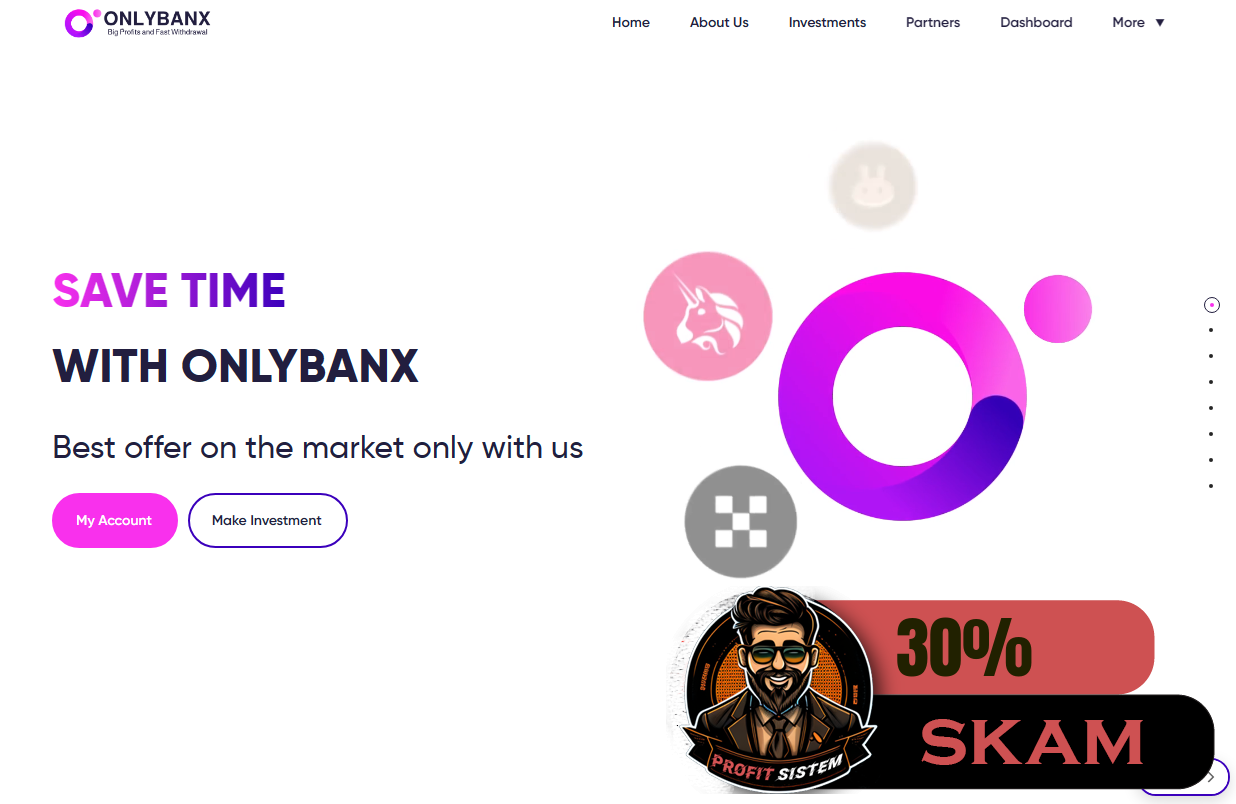This screenshot has height=804, width=1236.
Task: Click the ONLYBANX logo in the header
Action: [137, 22]
